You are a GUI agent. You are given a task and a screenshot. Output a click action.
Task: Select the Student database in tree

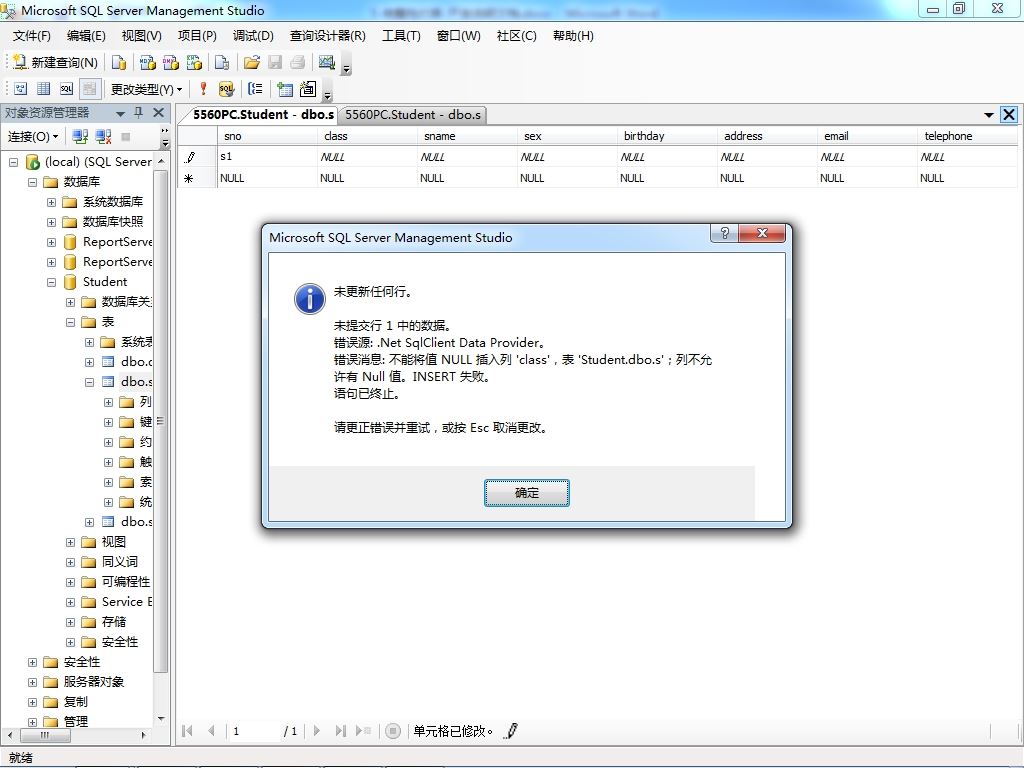click(104, 281)
